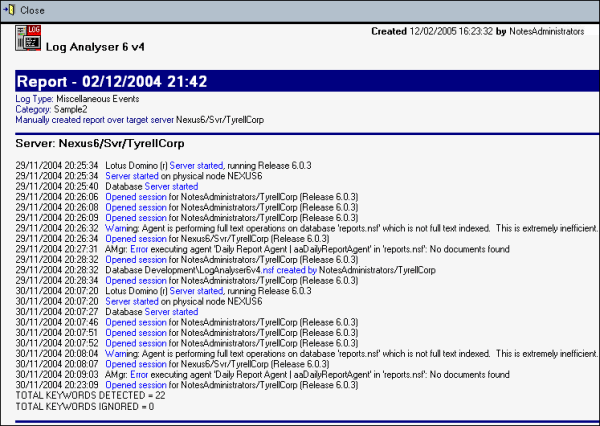
Task: Click 'by NotesAdministrators' in the Created header
Action: coord(540,31)
